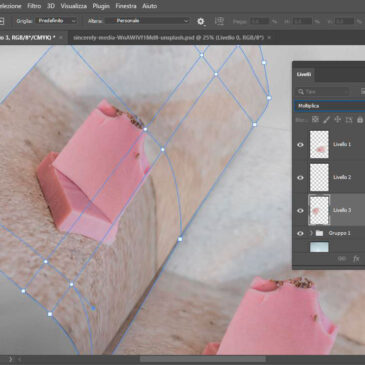Toggle lock all padlock icon
This screenshot has height=365, width=365.
[360, 119]
